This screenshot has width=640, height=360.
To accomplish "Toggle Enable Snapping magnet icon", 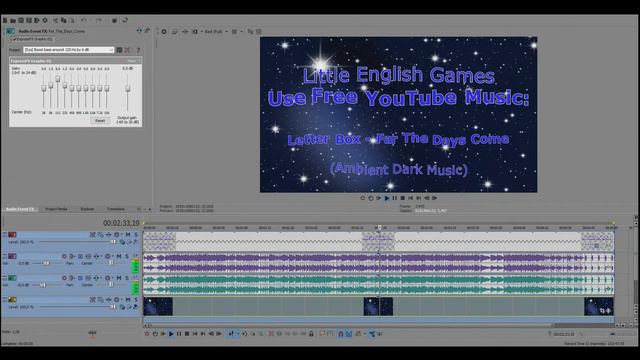I will click(341, 334).
